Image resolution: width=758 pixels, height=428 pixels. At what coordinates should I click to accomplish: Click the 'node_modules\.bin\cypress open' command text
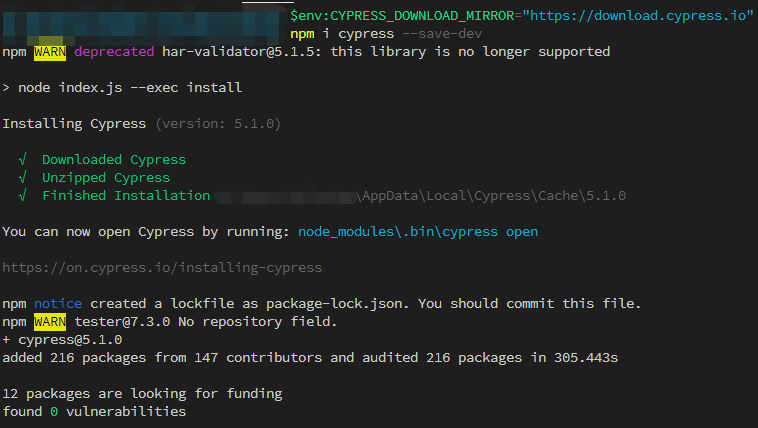[x=418, y=232]
